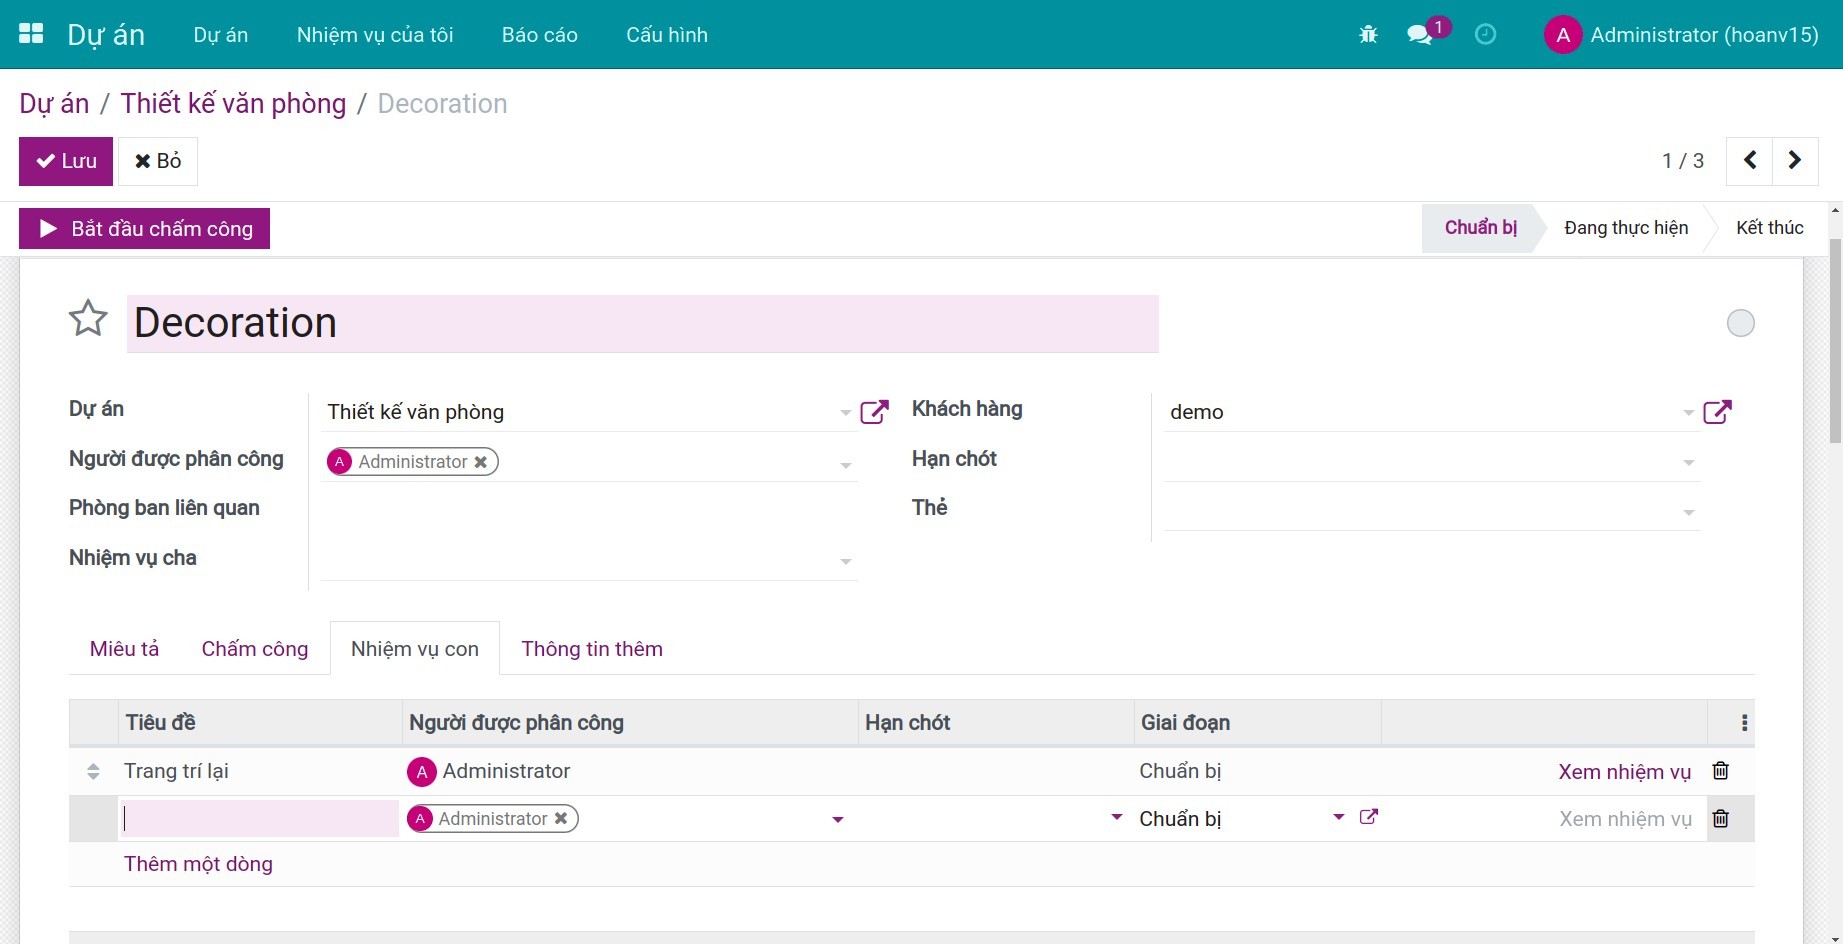The width and height of the screenshot is (1843, 944).
Task: Click the new subtask title input field
Action: tap(259, 819)
